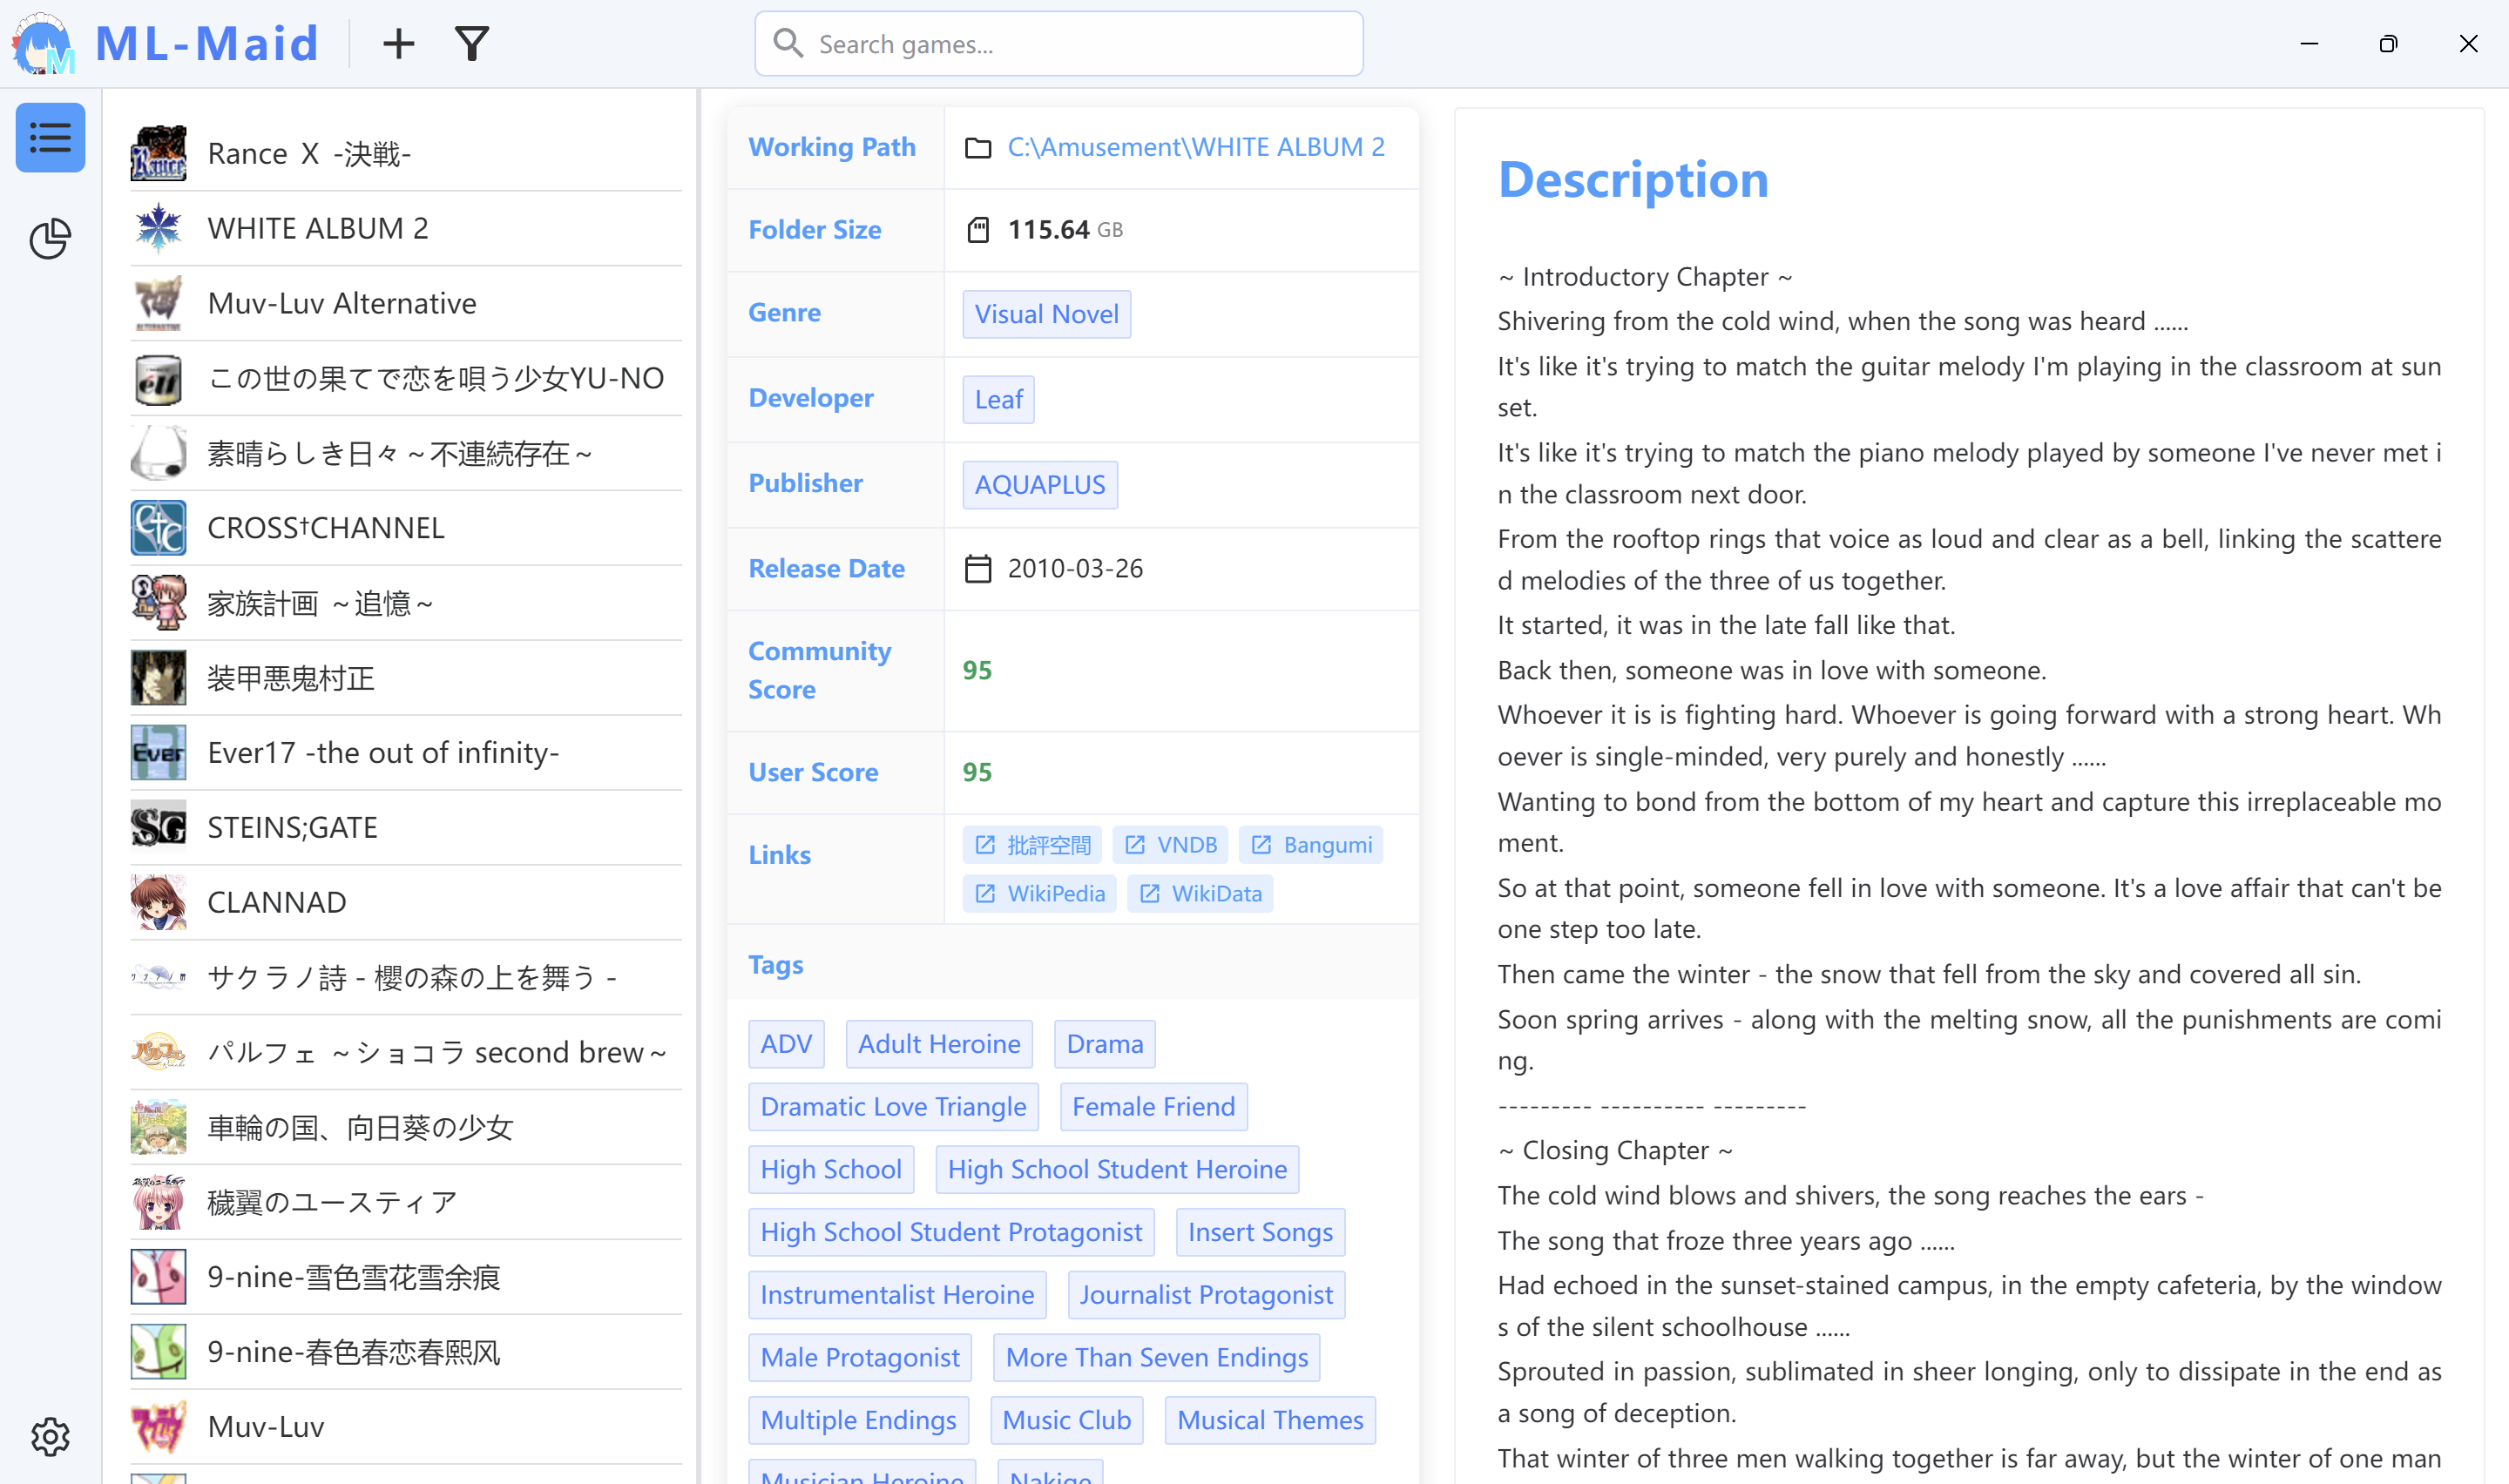
Task: Click the CROSS†CHANNEL thumbnail icon
Action: (x=158, y=528)
